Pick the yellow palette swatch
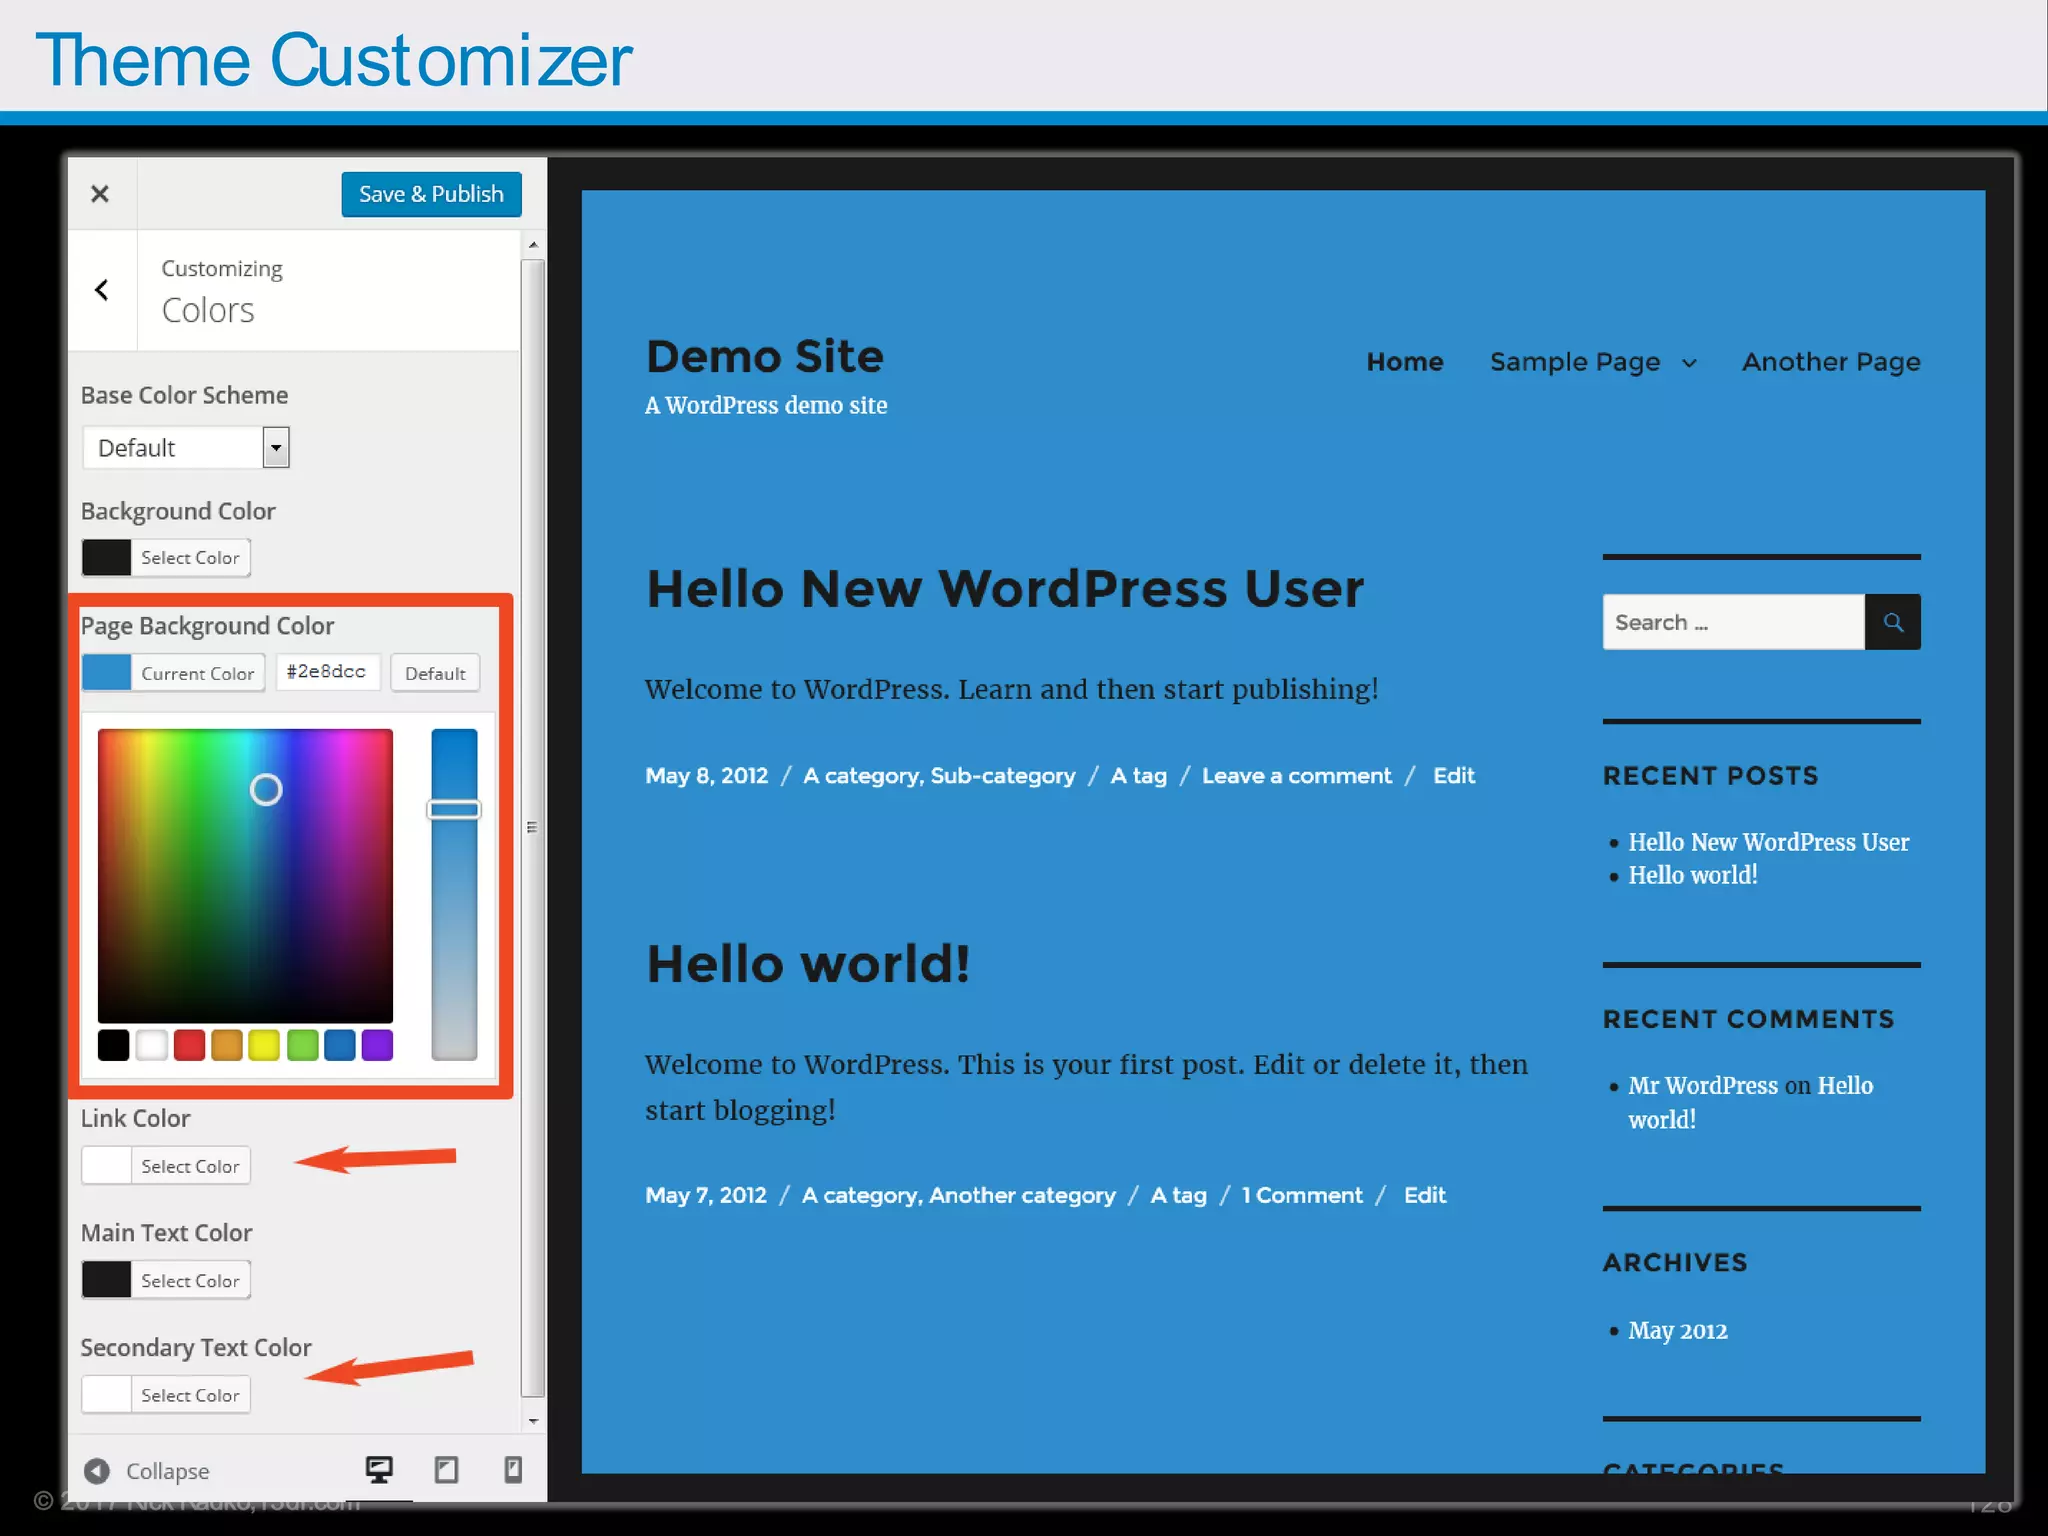 coord(264,1045)
